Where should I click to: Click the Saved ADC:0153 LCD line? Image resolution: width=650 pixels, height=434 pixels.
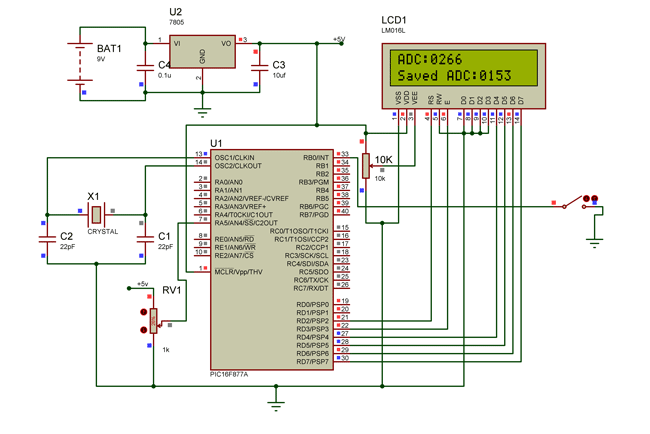pyautogui.click(x=454, y=76)
